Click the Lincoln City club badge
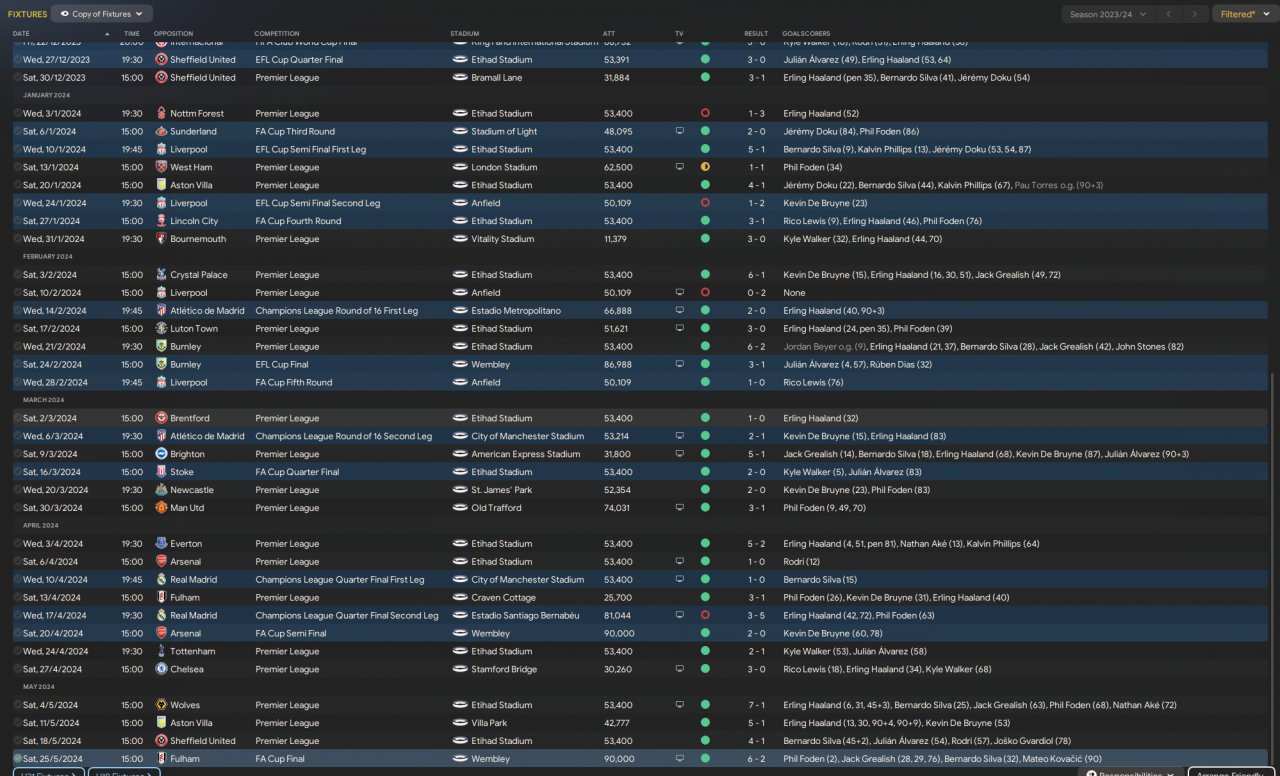Viewport: 1280px width, 776px height. (161, 221)
